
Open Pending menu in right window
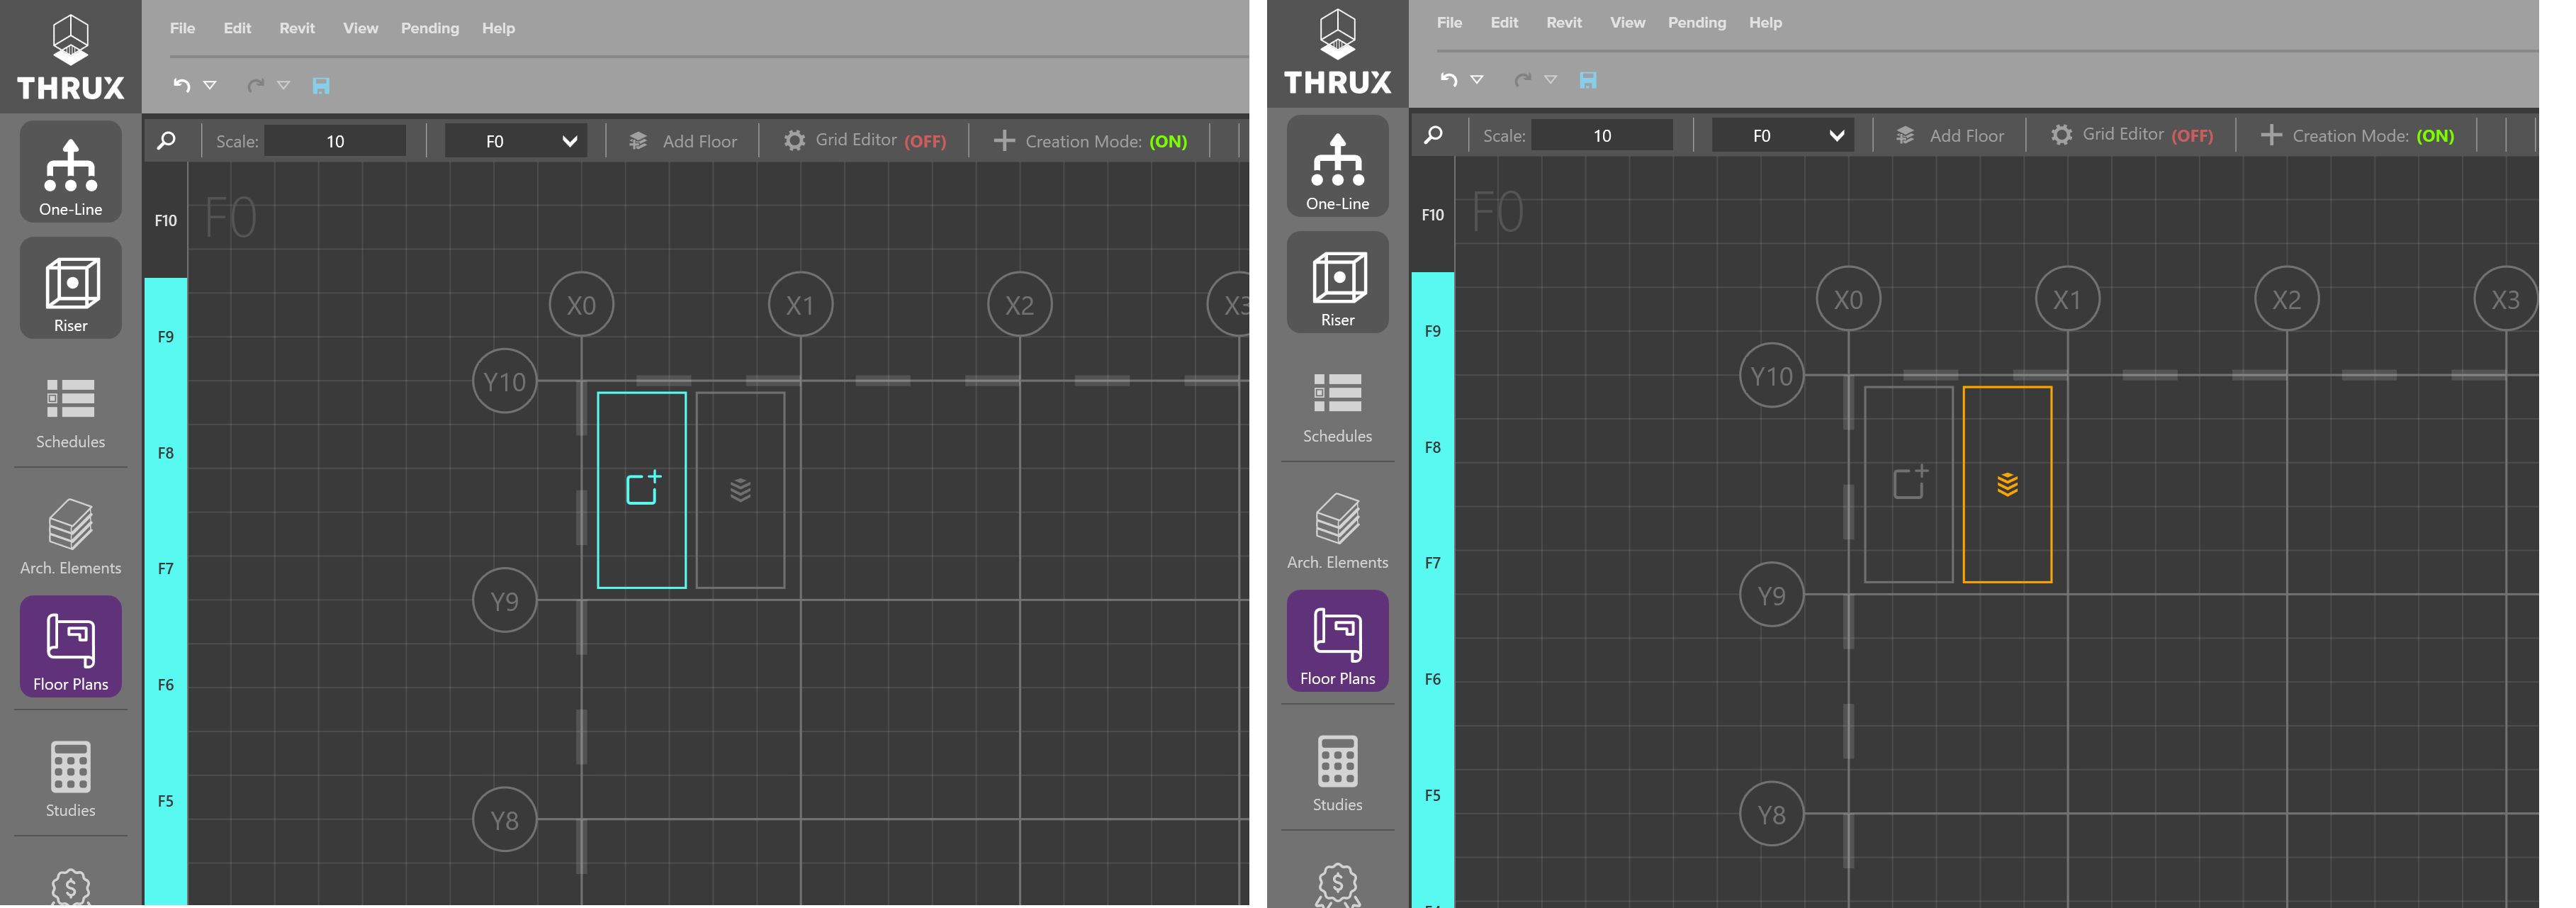click(1697, 22)
